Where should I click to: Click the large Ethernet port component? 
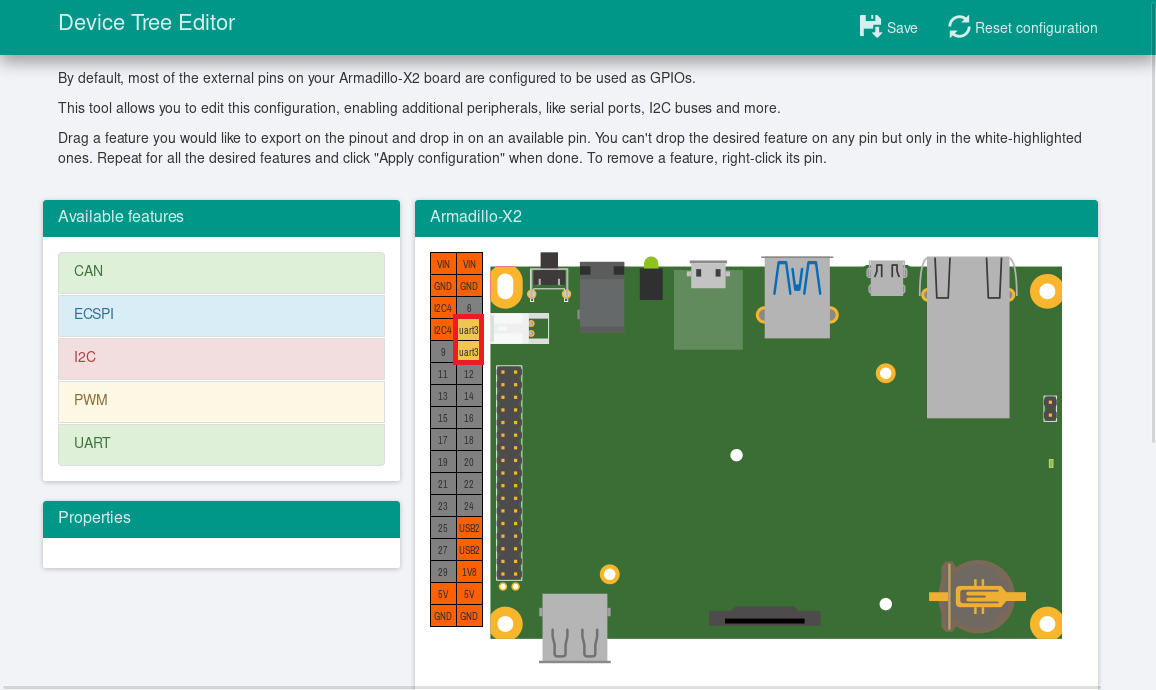(x=967, y=335)
